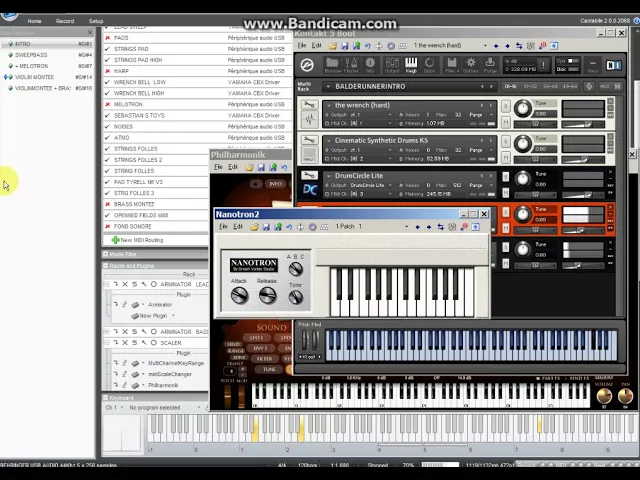The image size is (640, 480).
Task: Open Edit menu in Philharmonik window
Action: click(x=233, y=167)
